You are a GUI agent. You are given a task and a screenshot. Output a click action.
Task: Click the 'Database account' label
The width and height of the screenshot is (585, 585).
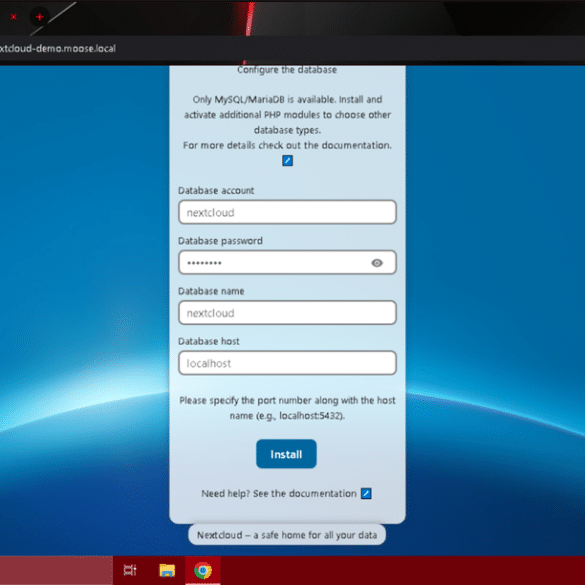216,191
